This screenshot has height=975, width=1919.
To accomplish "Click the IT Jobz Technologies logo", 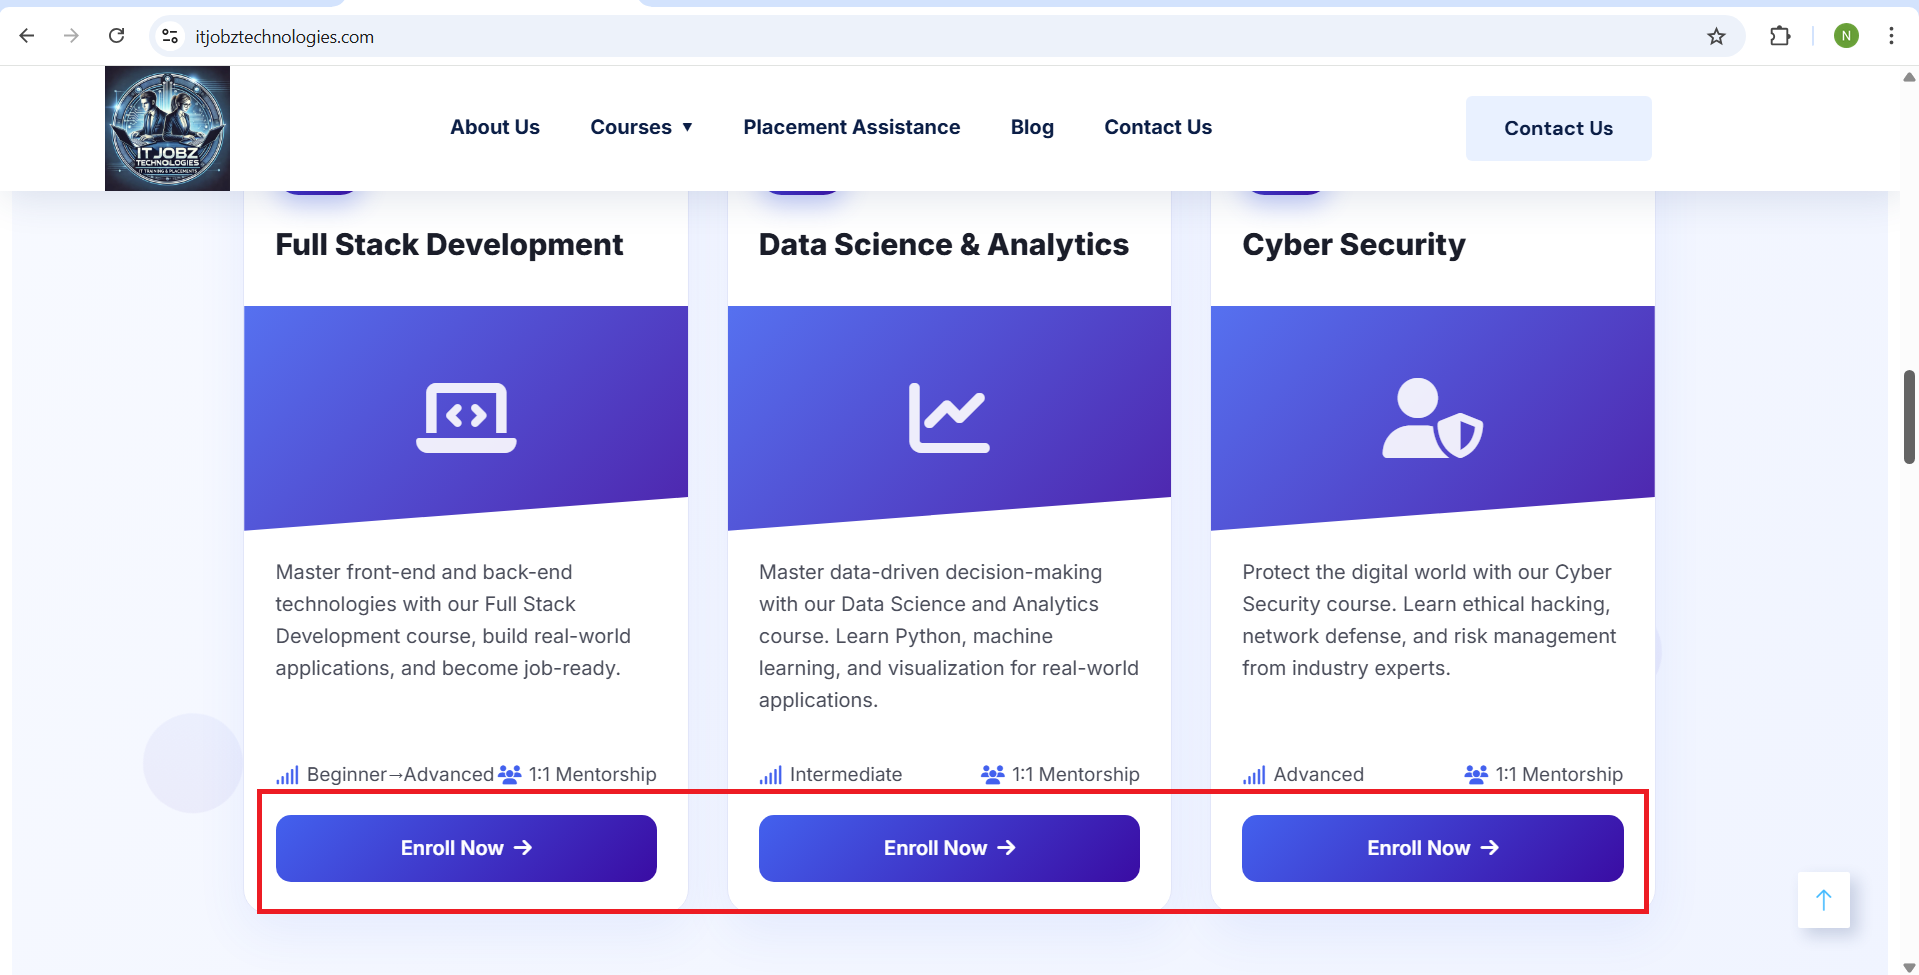I will click(167, 128).
